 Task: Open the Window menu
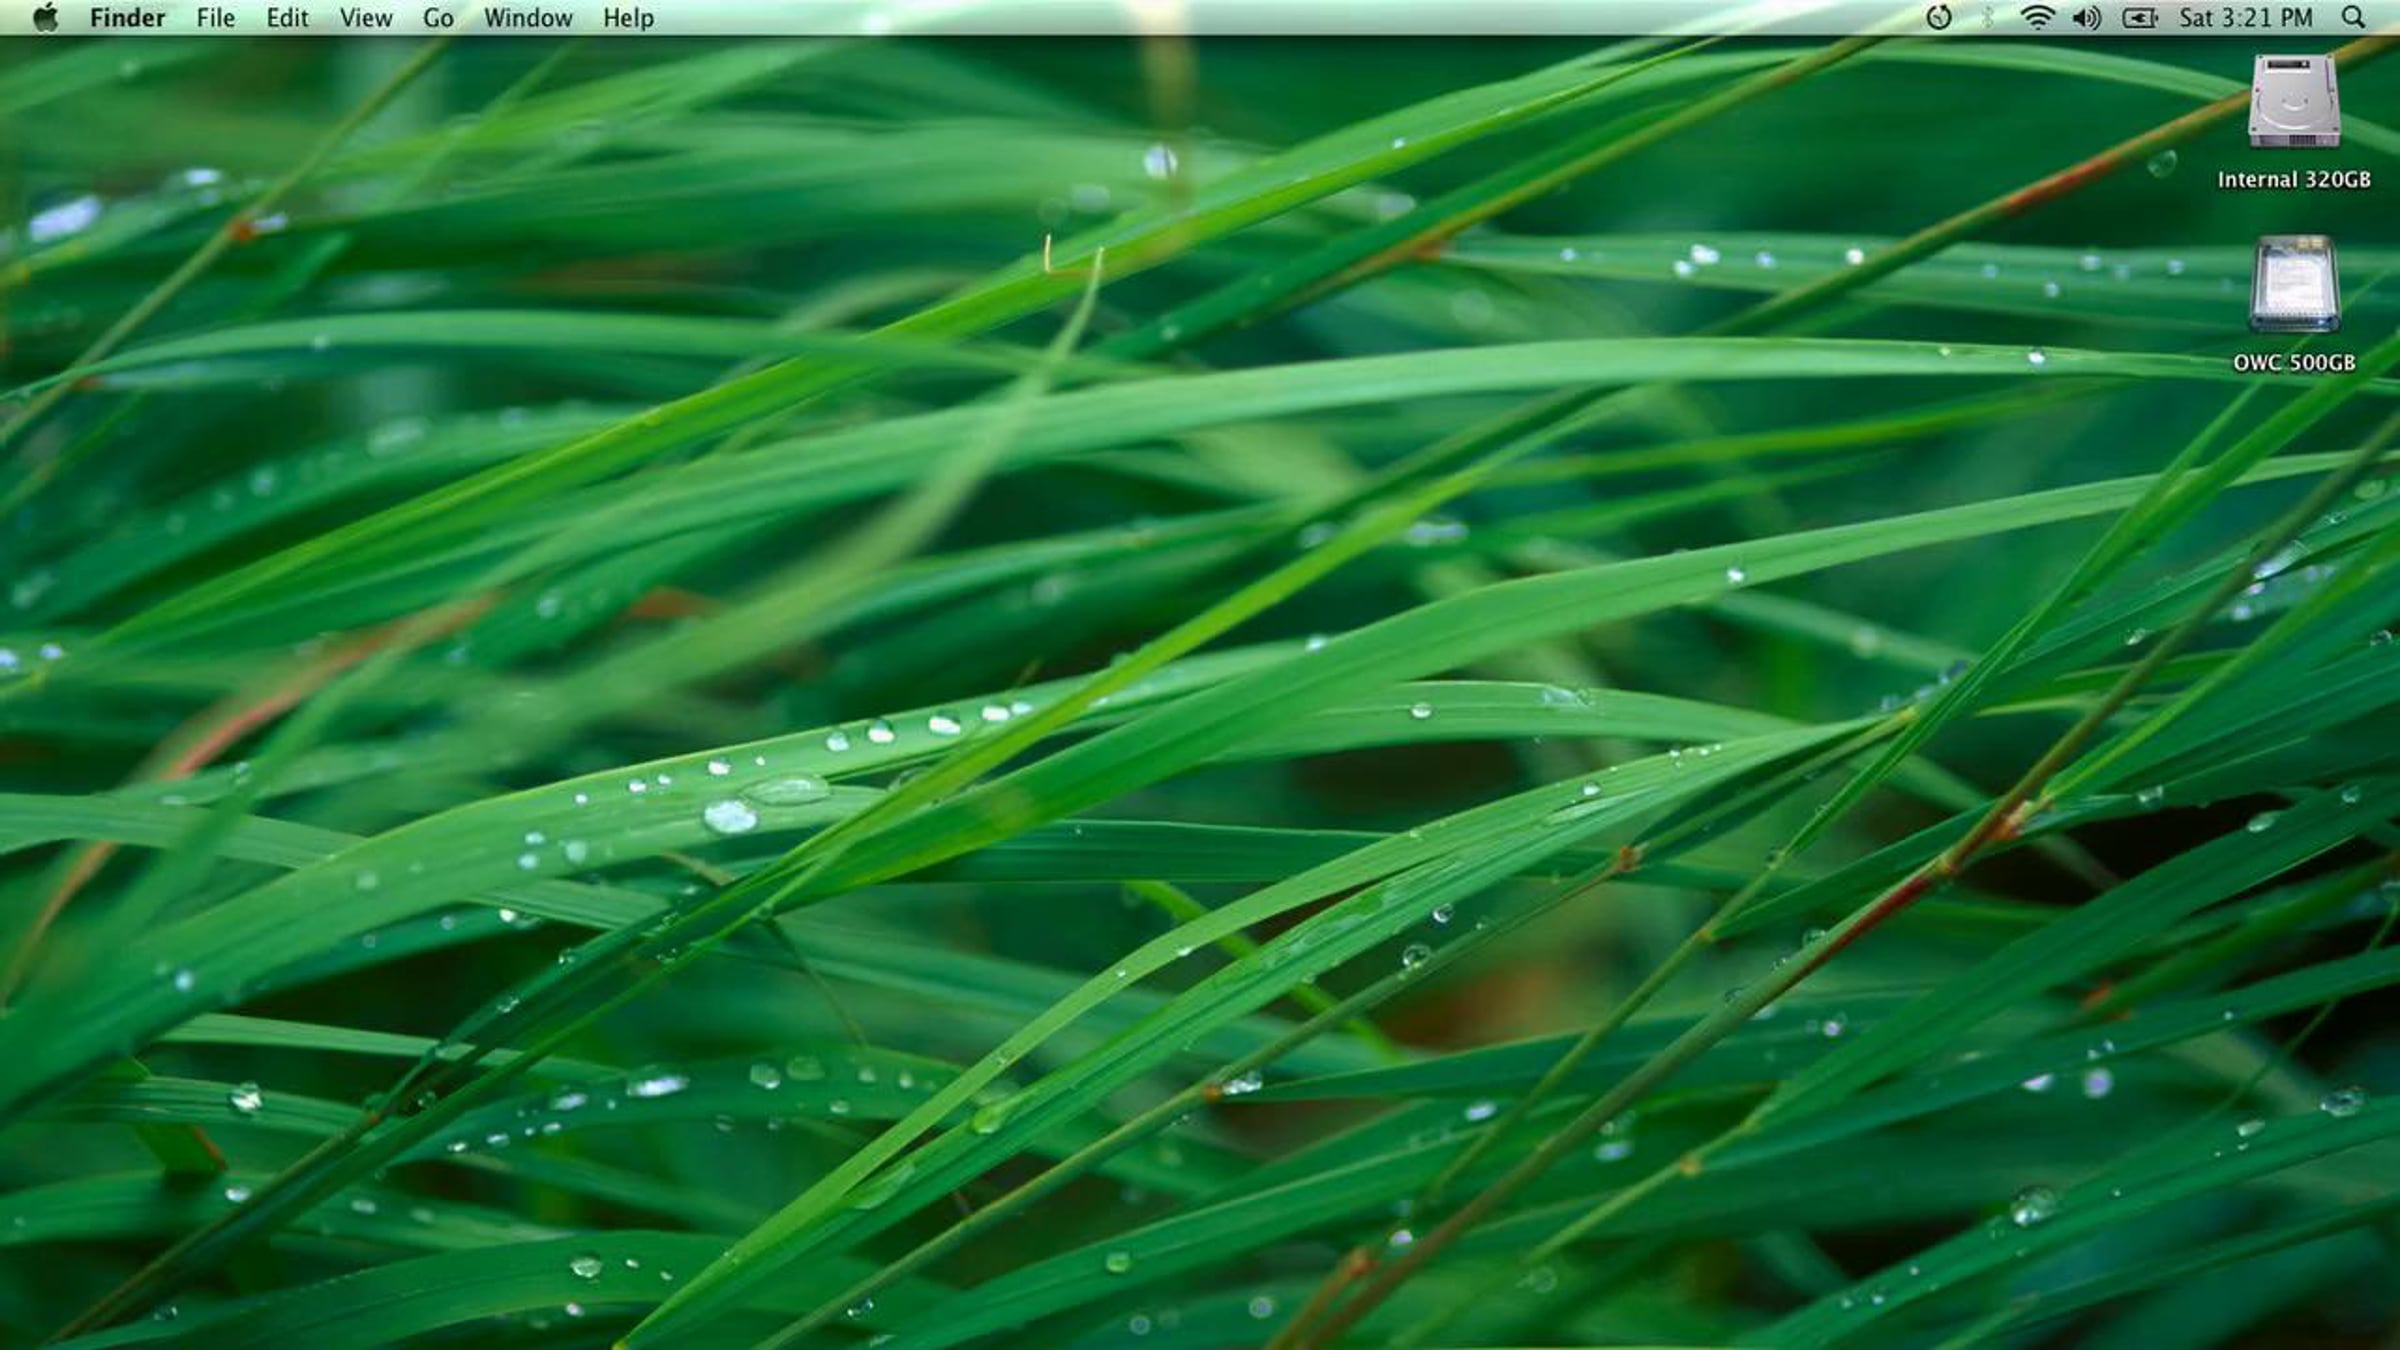(528, 18)
